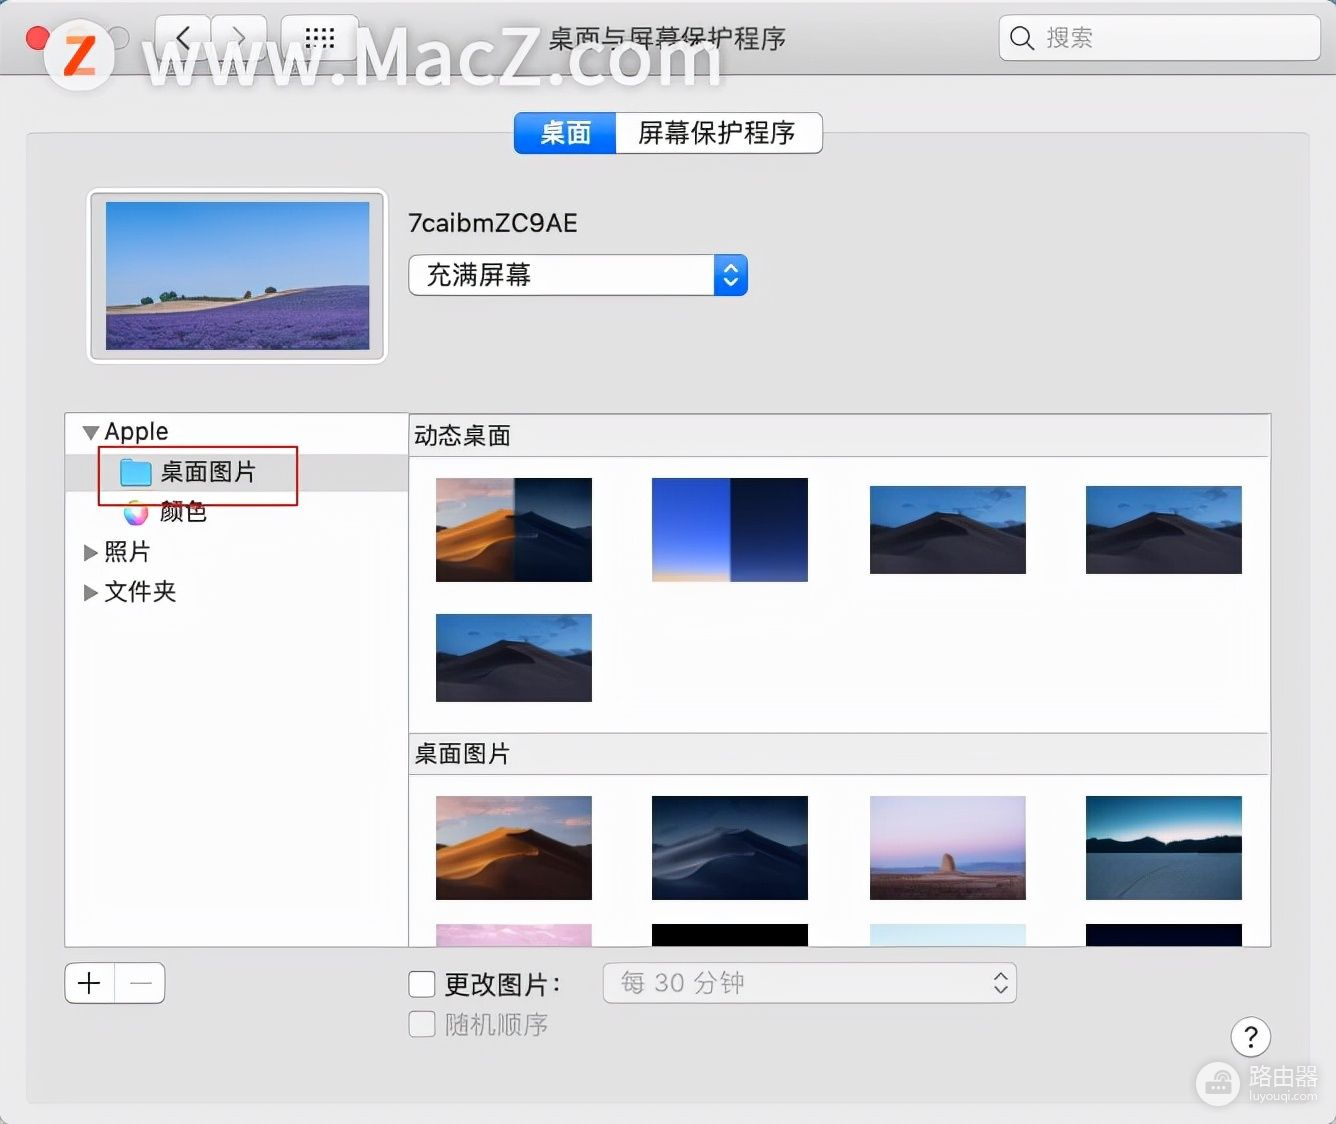
Task: Switch to the 屏幕保护程序 tab
Action: (717, 133)
